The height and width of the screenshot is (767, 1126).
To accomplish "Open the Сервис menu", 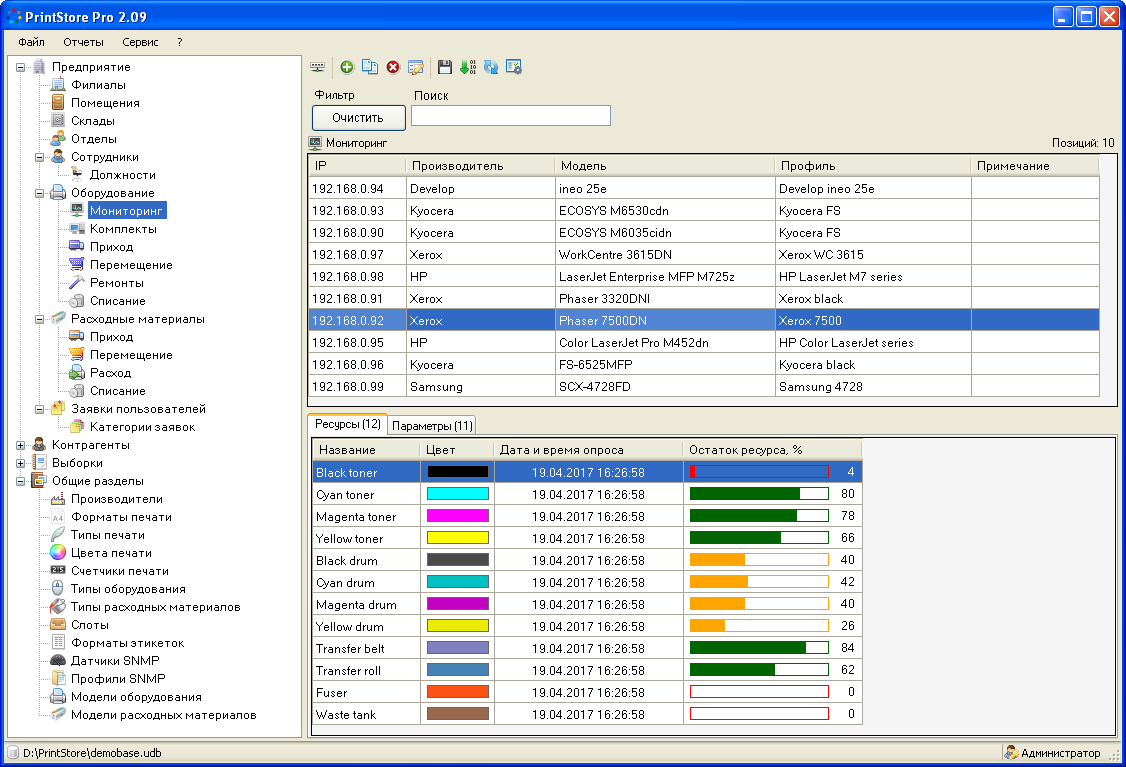I will click(x=140, y=42).
